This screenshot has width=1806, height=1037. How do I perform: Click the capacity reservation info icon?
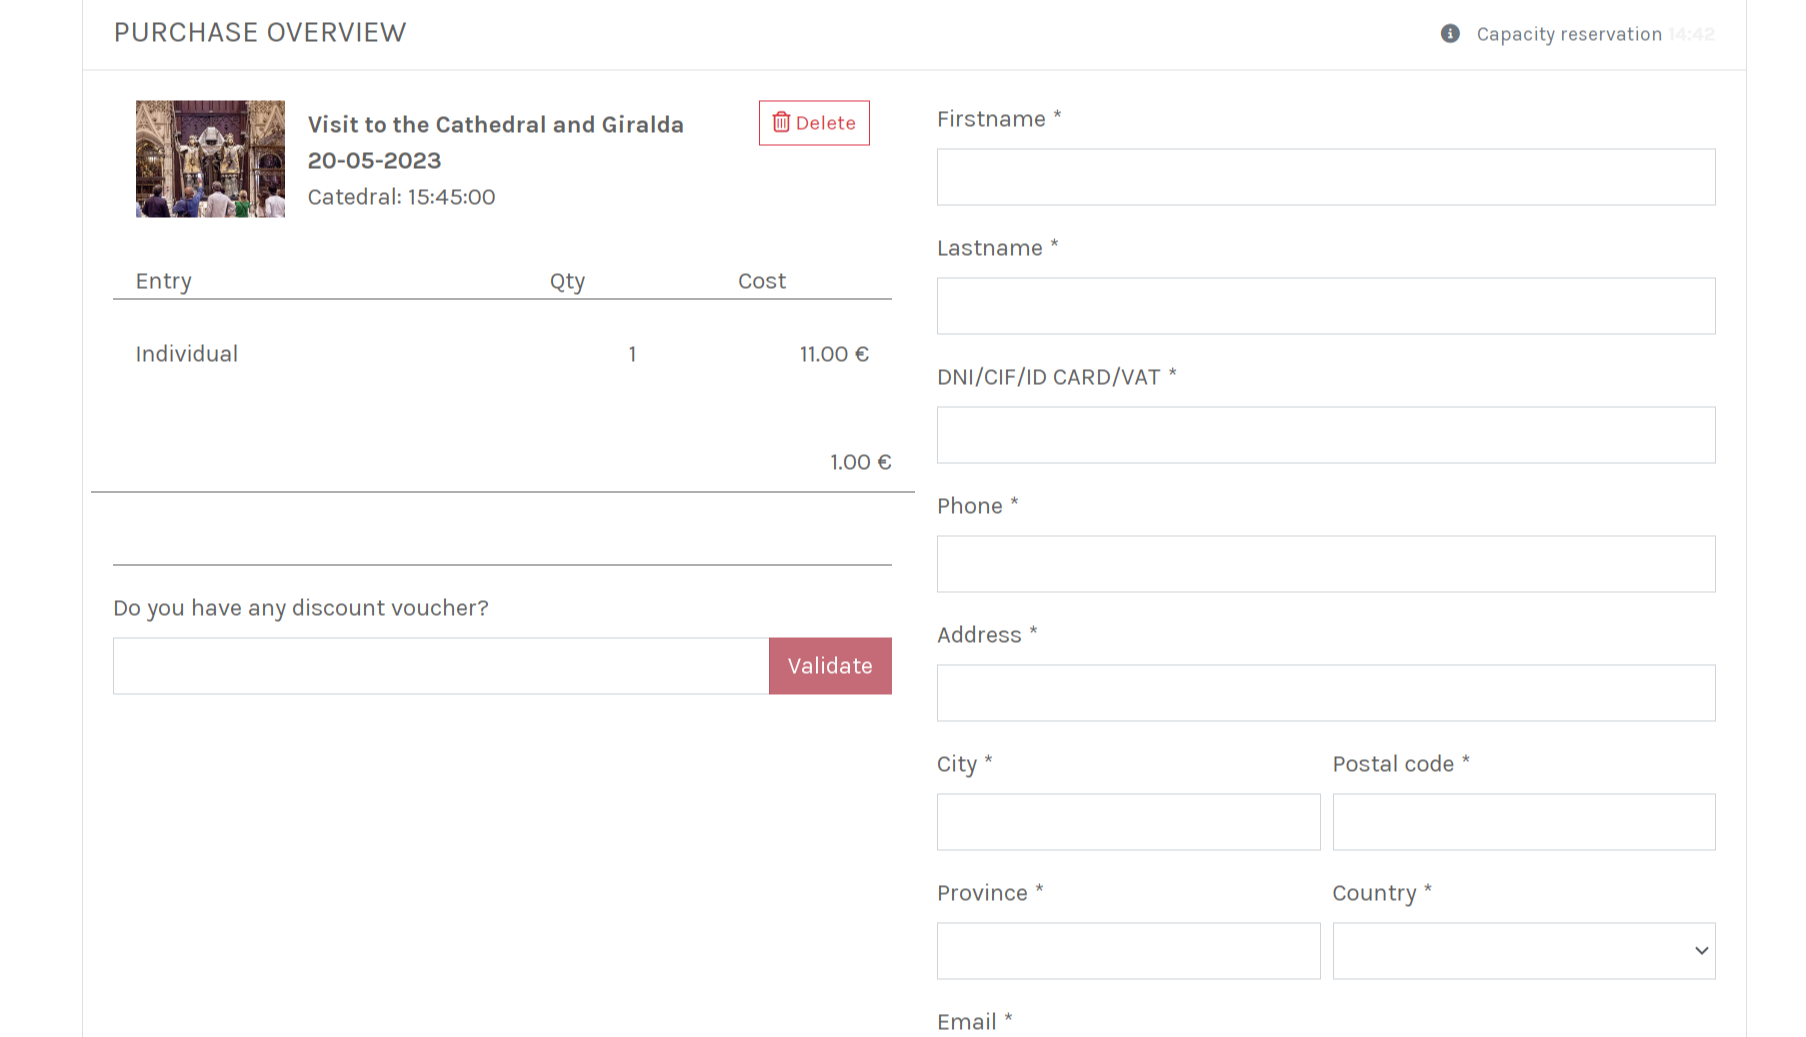coord(1450,34)
